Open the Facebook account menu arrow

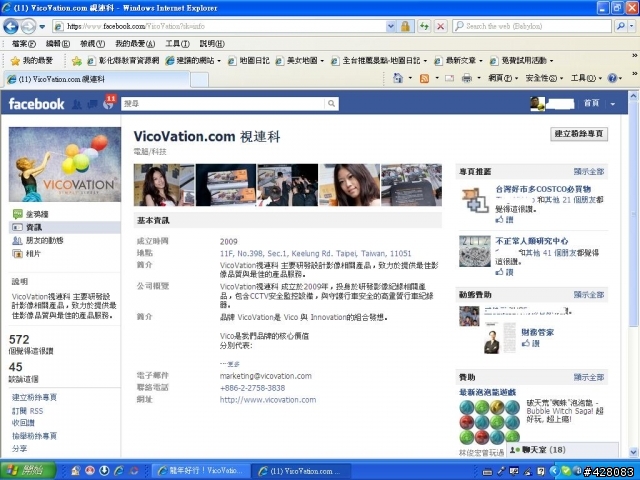(613, 104)
